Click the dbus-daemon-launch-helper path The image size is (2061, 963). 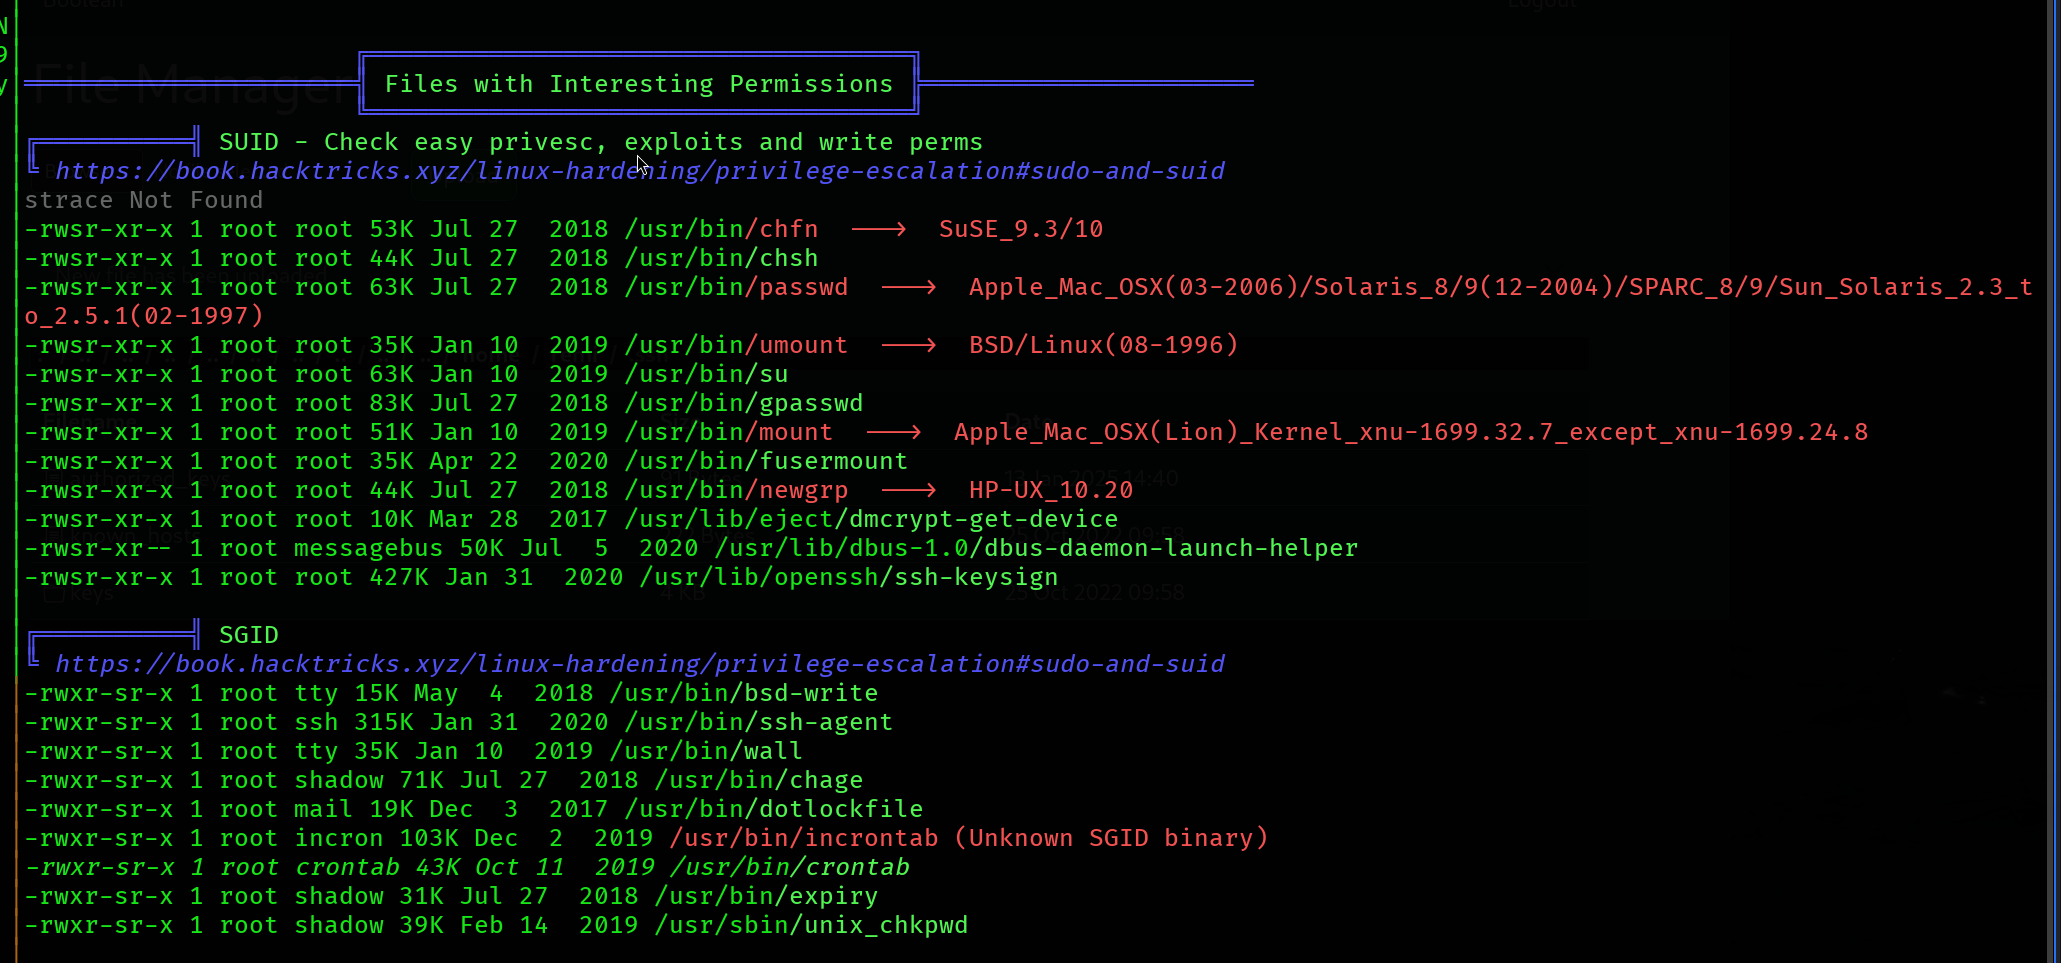(1036, 548)
